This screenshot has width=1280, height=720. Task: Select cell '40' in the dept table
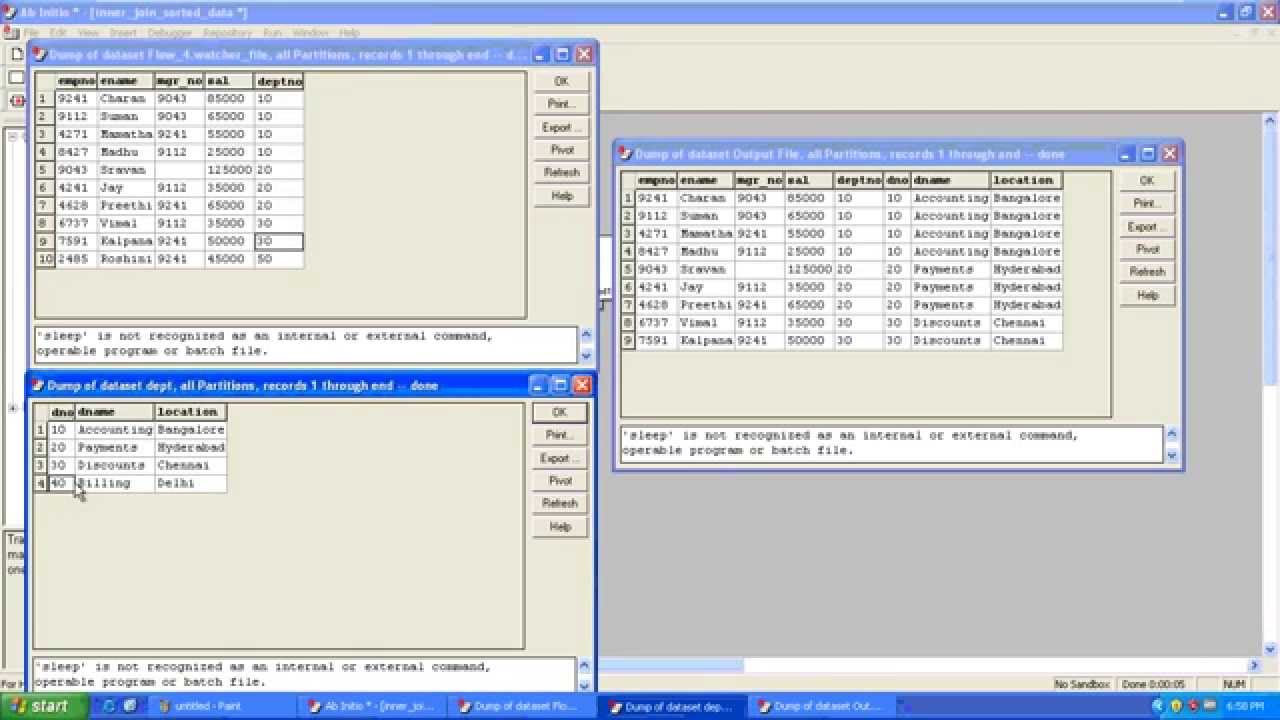[62, 483]
